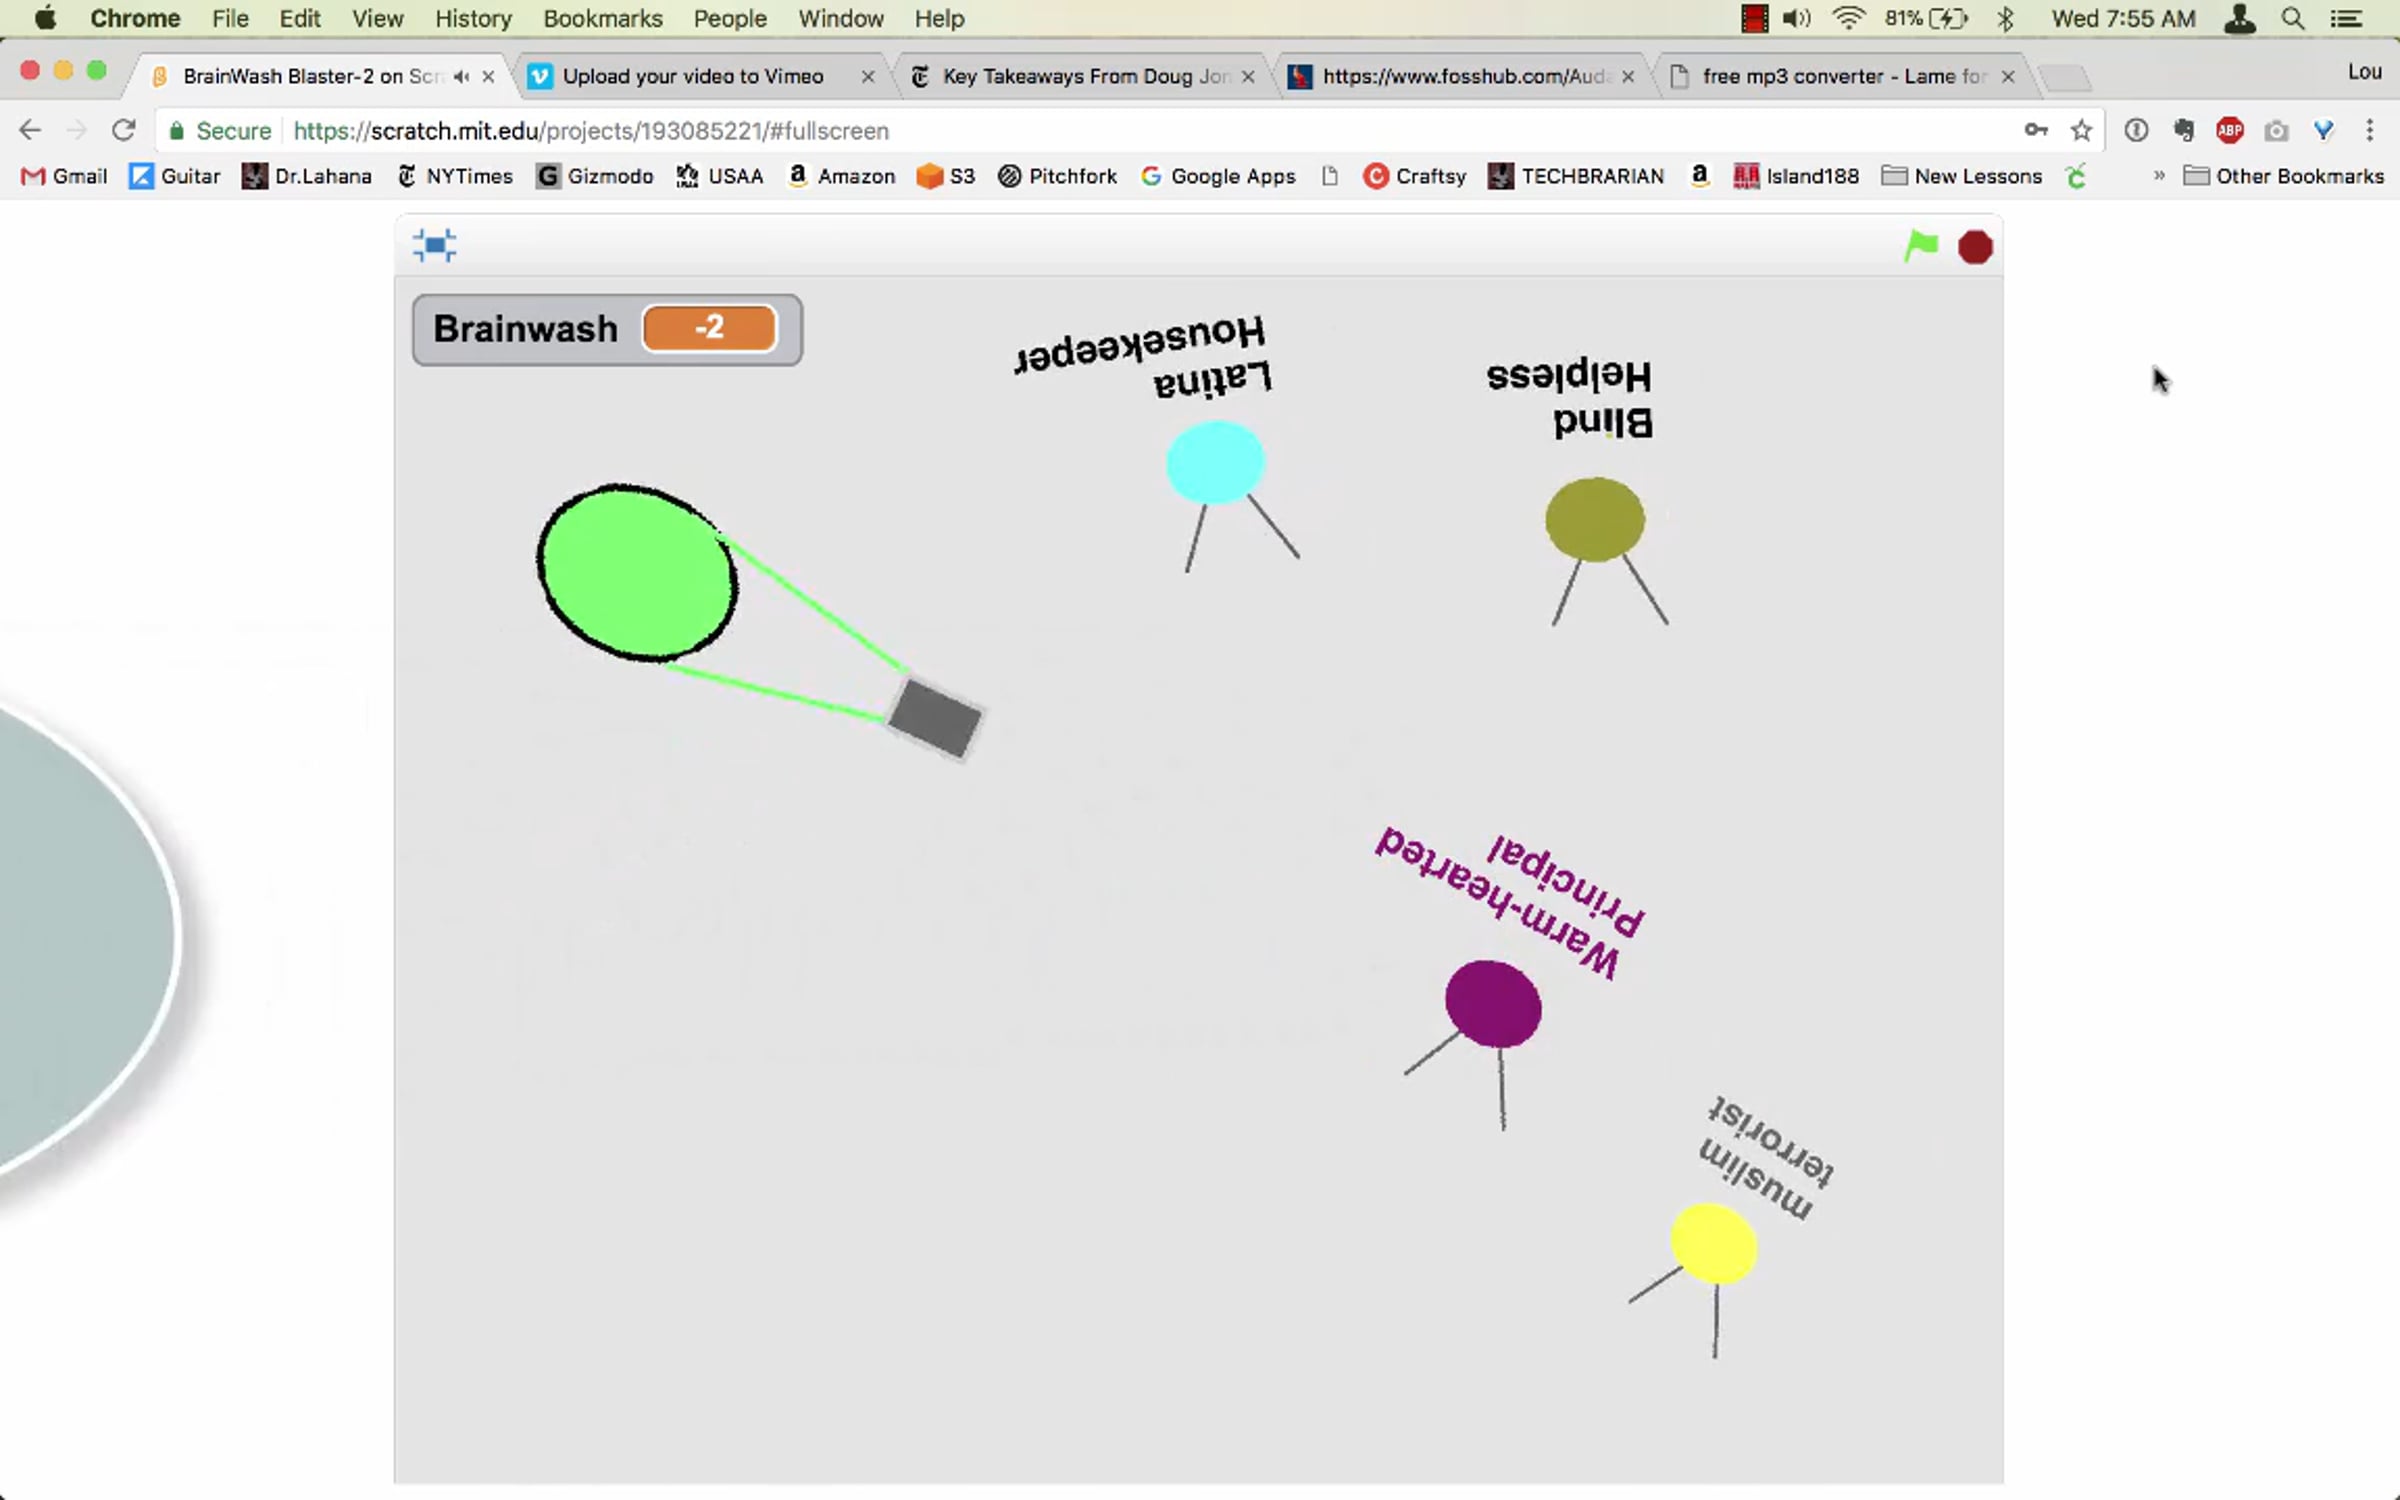Screen dimensions: 2400x1500
Task: Click the orange Brainwash score value
Action: point(709,328)
